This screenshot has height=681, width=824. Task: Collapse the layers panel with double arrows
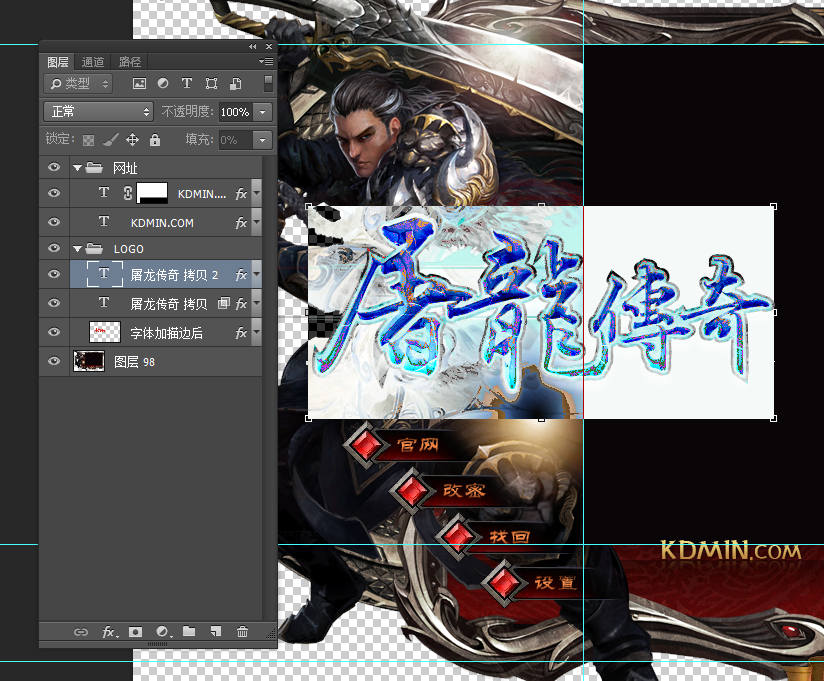click(x=253, y=47)
